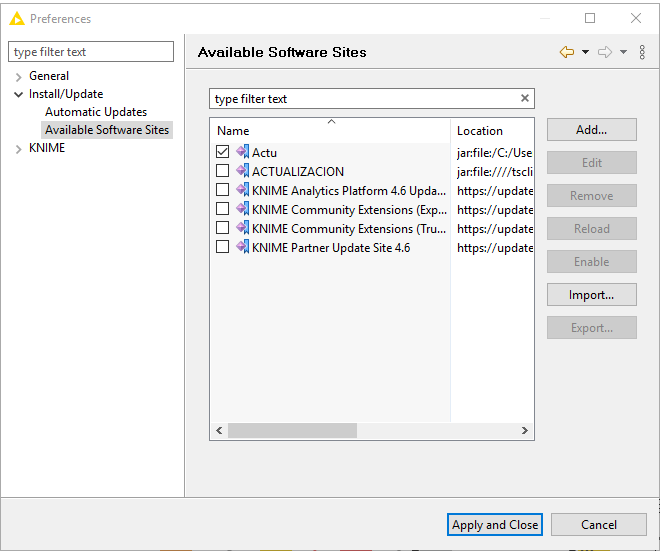The width and height of the screenshot is (660, 551).
Task: Uncheck the Actu site checkbox
Action: tap(222, 152)
